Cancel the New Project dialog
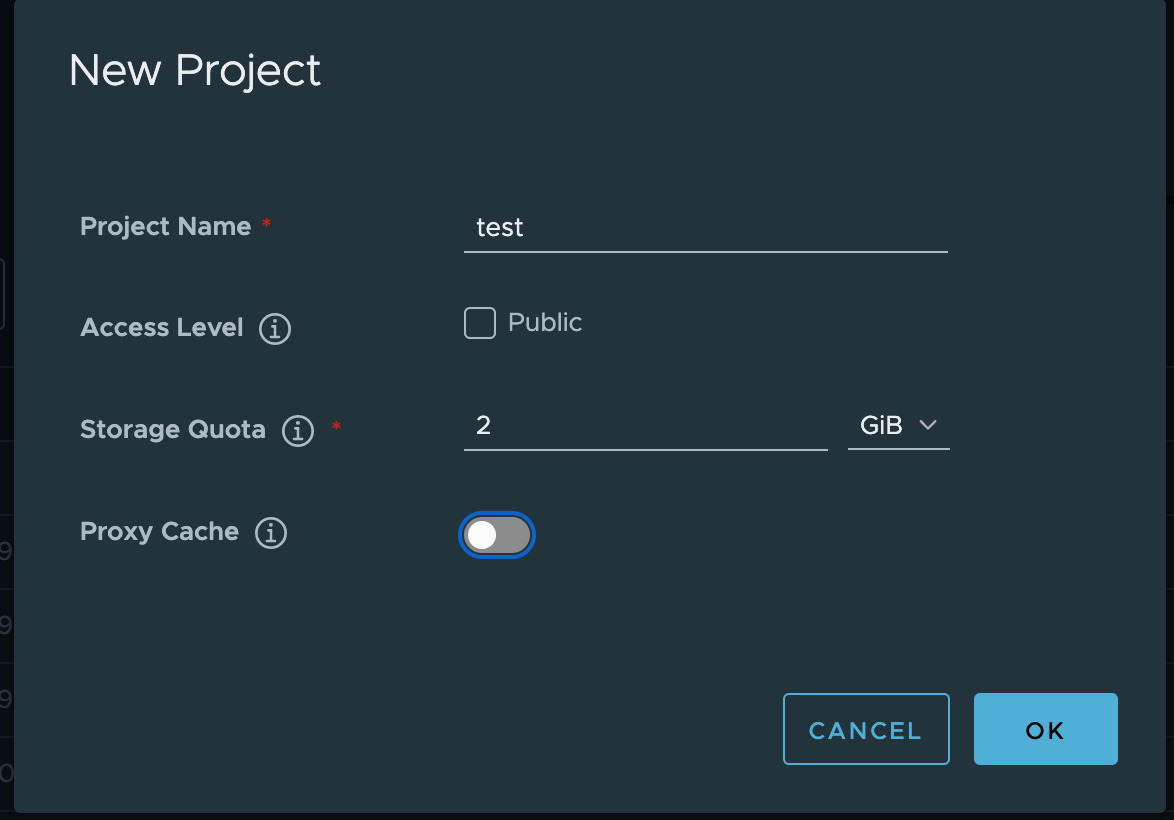This screenshot has width=1174, height=820. click(866, 729)
